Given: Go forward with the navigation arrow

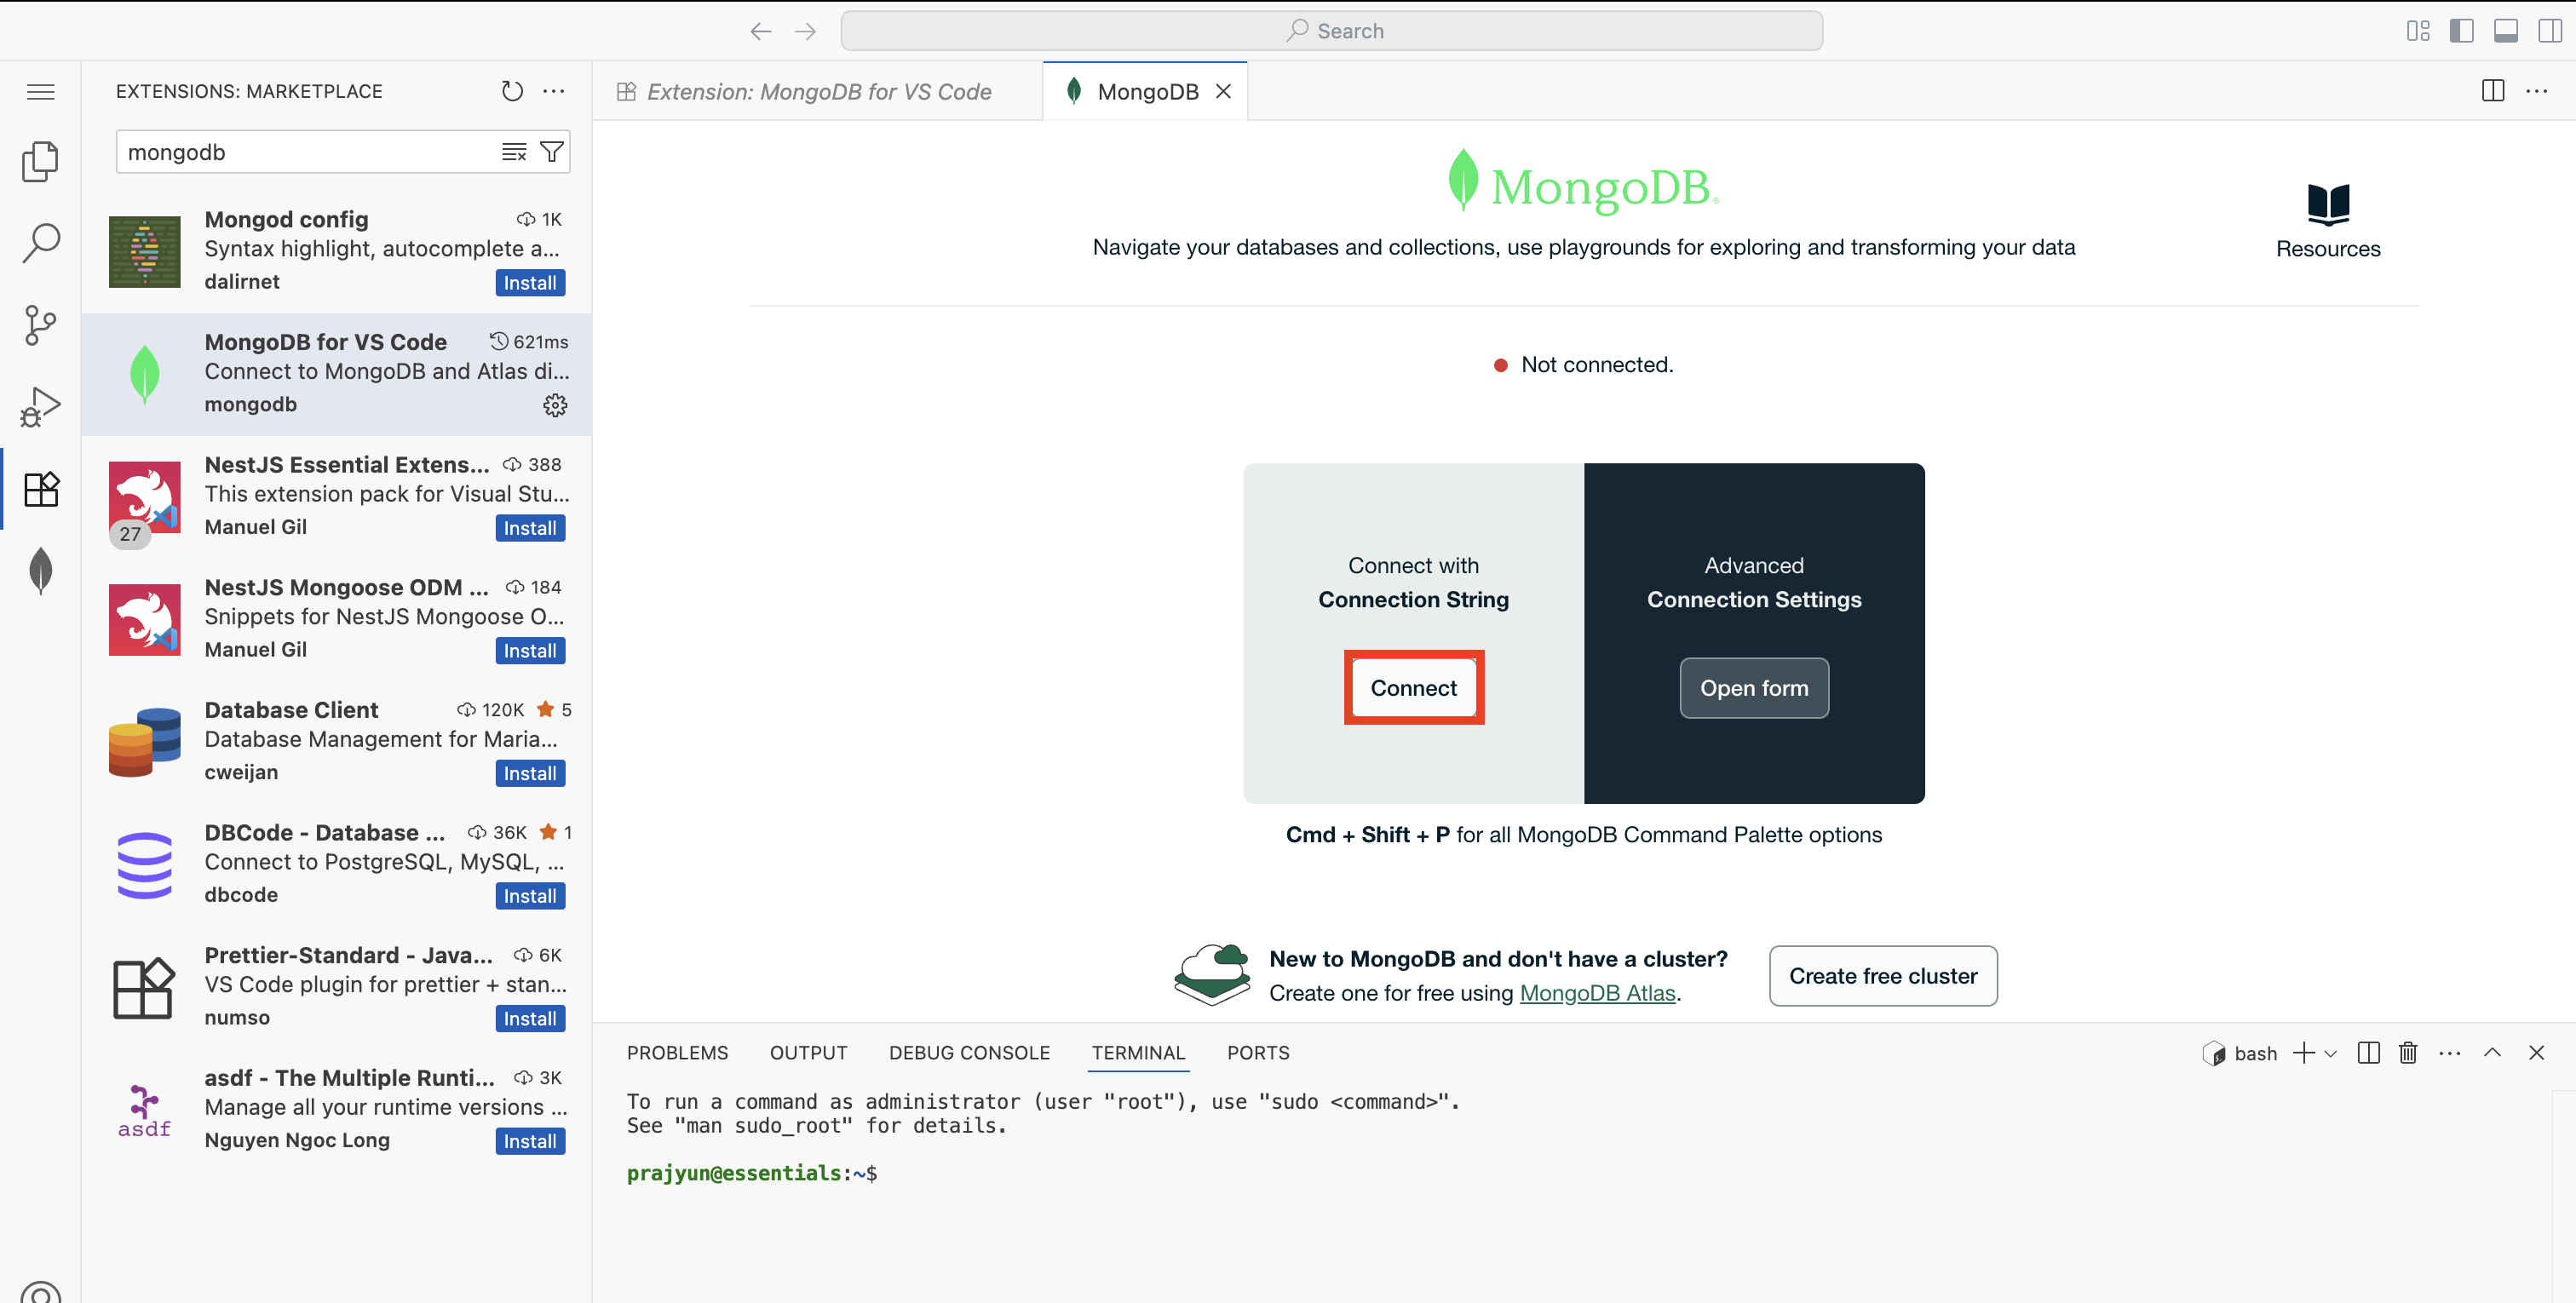Looking at the screenshot, I should click(x=805, y=31).
